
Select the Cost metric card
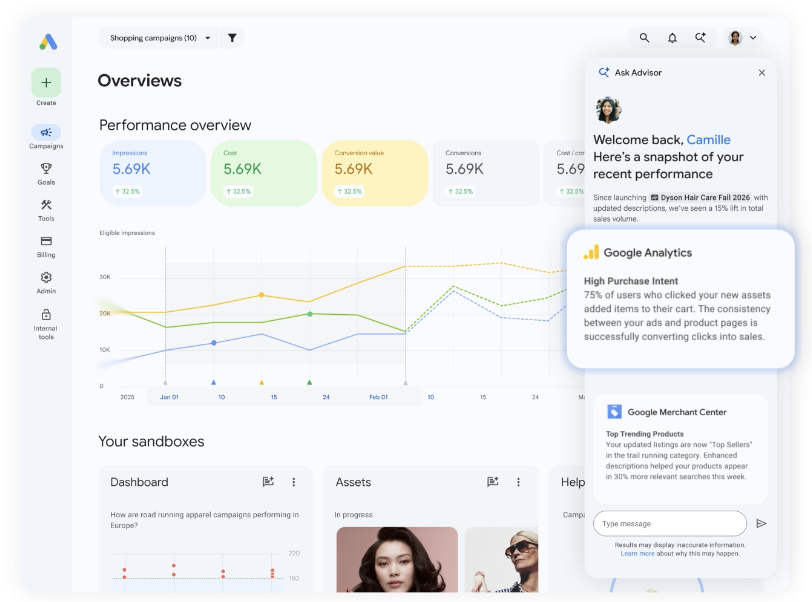(x=264, y=173)
